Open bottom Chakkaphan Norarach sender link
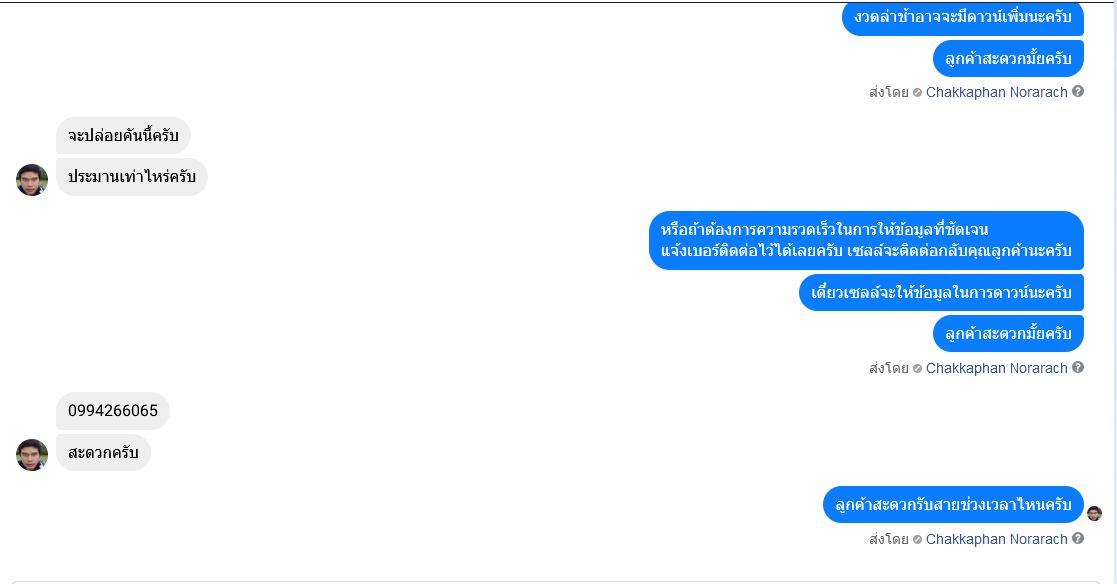1117x584 pixels. click(996, 539)
